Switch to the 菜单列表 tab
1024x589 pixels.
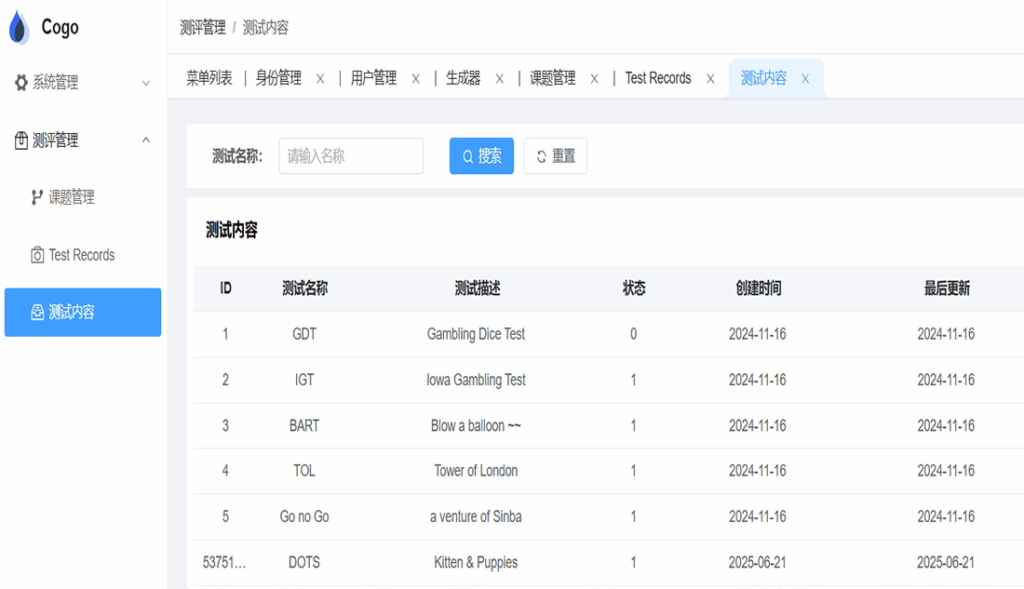pos(209,78)
